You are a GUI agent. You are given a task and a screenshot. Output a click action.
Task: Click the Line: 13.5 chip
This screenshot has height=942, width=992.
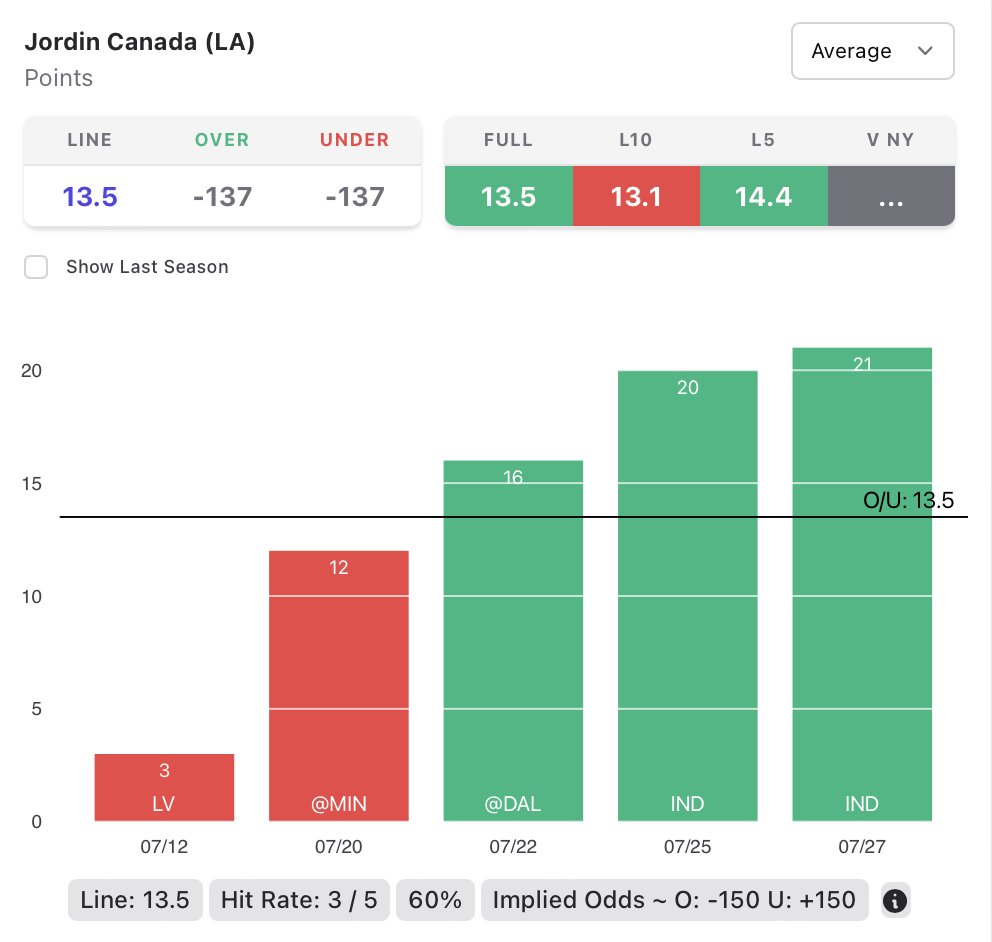[x=135, y=900]
